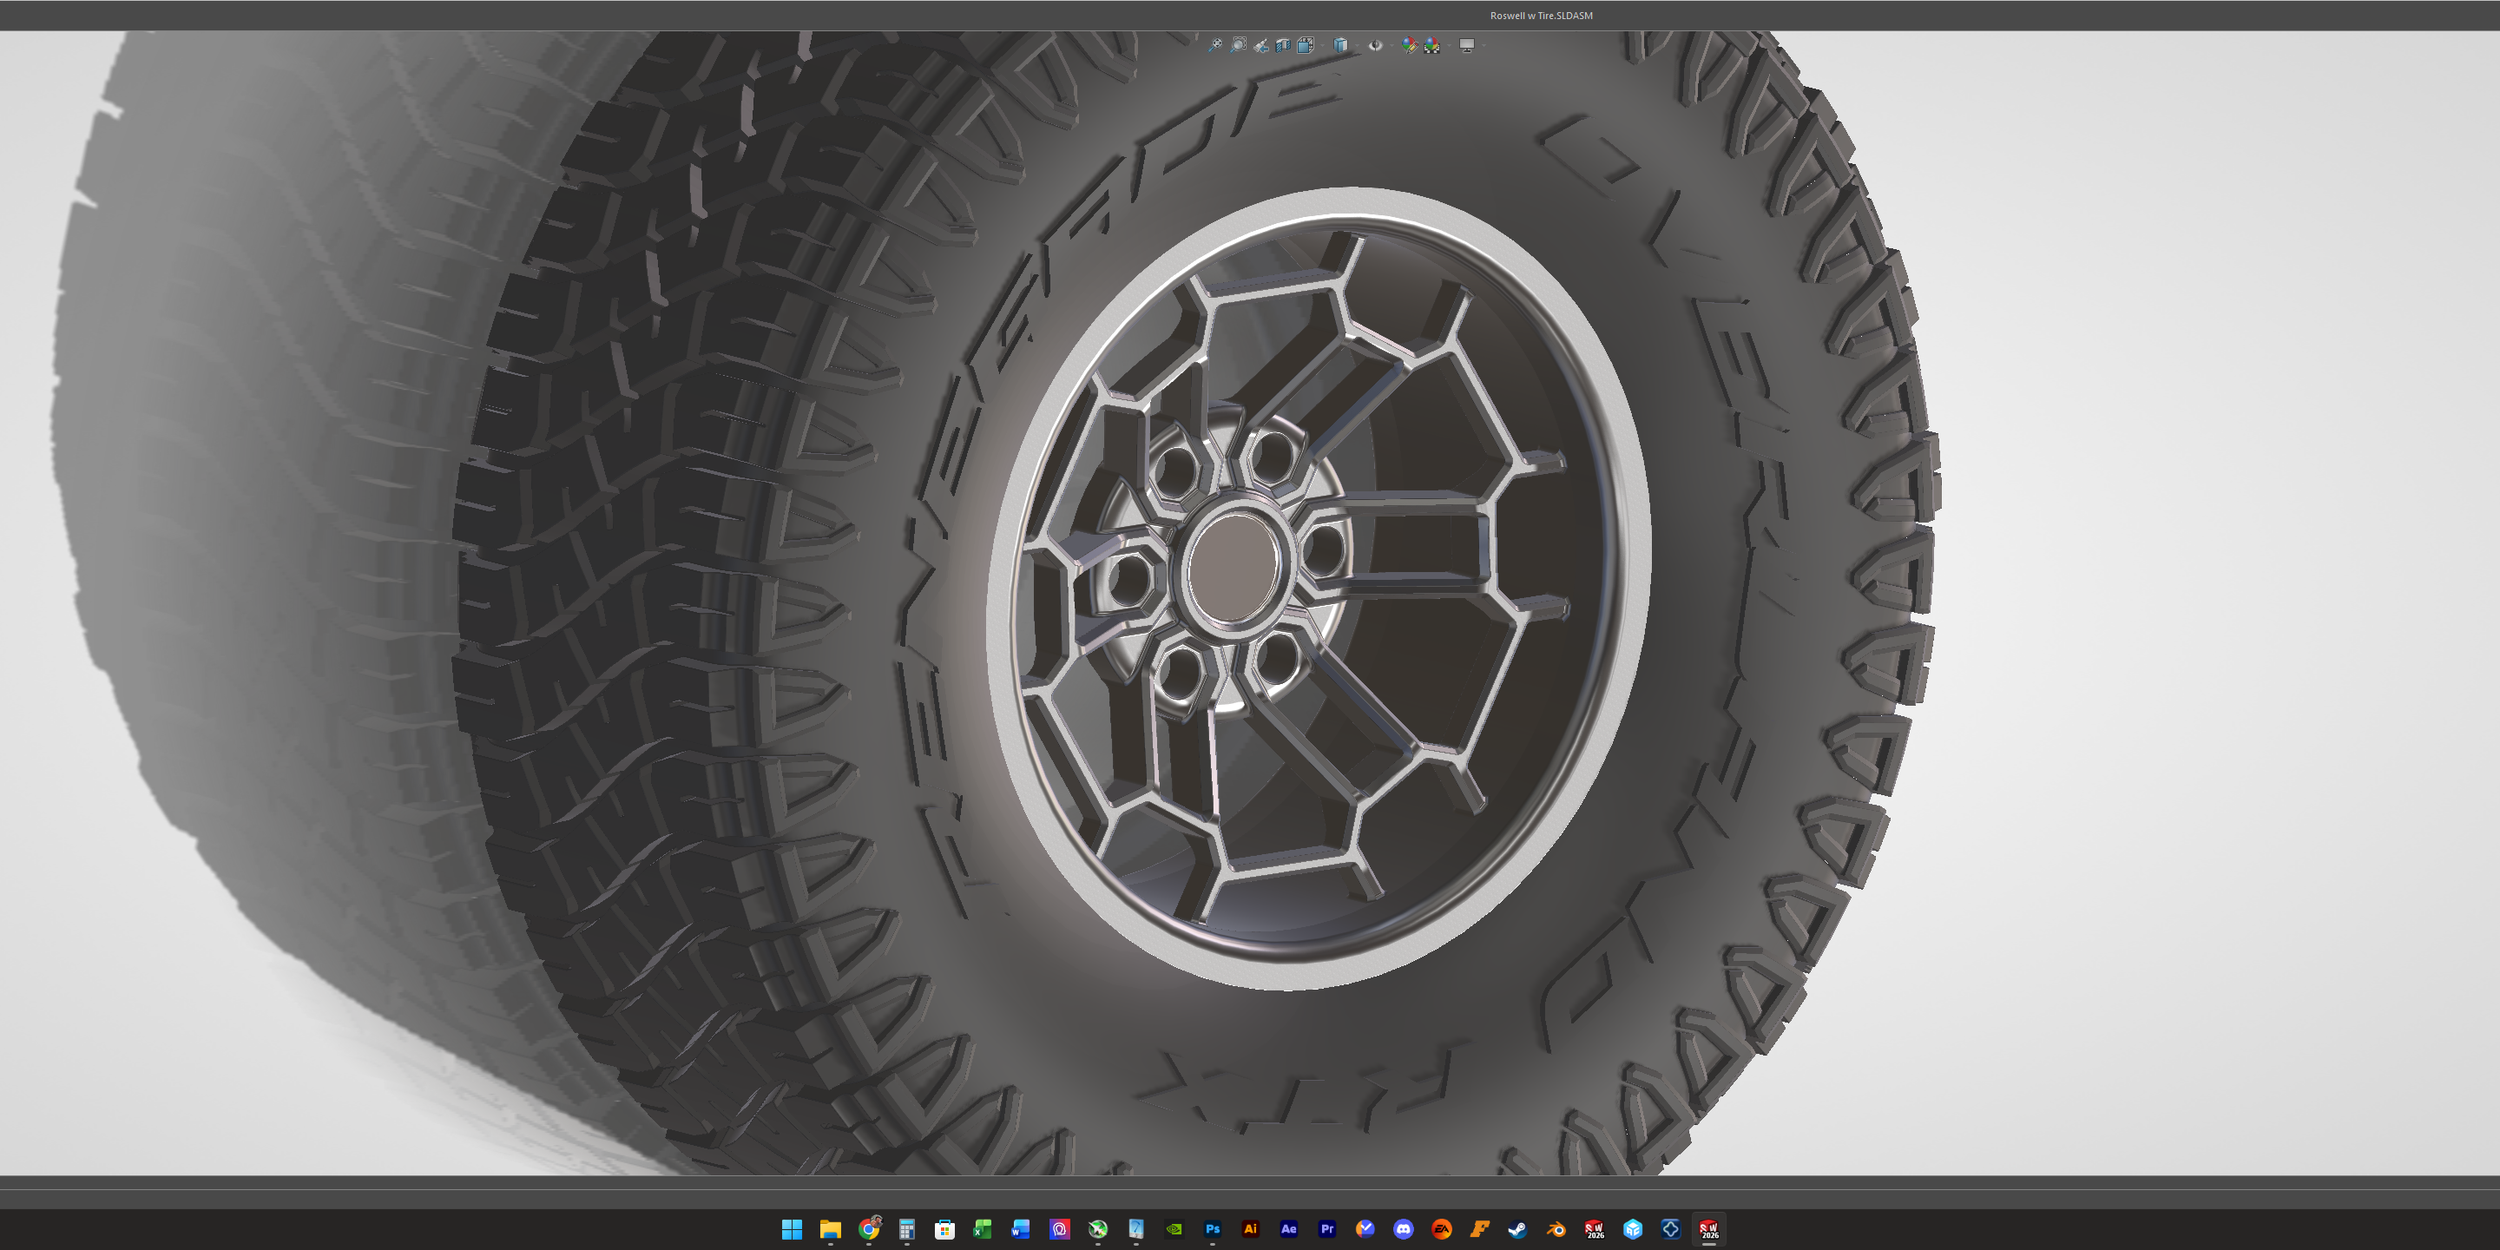Open the Windows Start menu
Screen dimensions: 2500x1250
click(792, 1229)
